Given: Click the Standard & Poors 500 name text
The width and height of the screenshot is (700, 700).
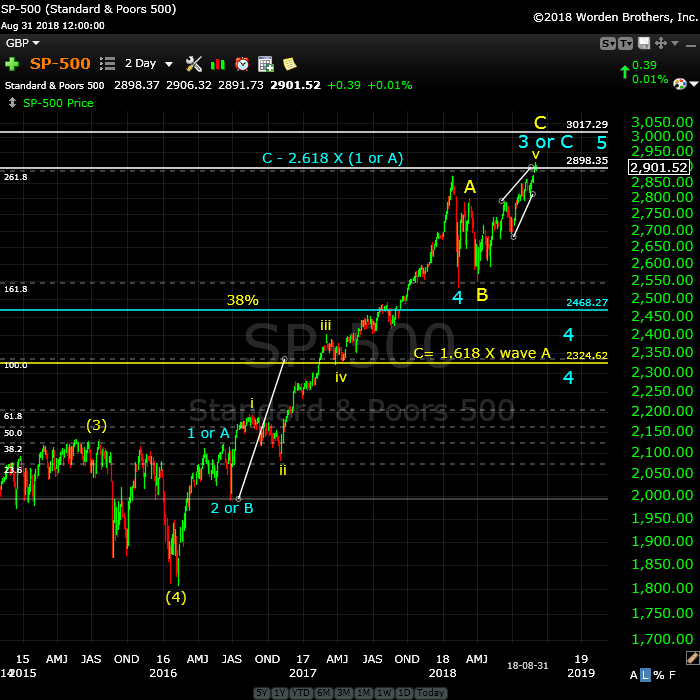Looking at the screenshot, I should (54, 85).
